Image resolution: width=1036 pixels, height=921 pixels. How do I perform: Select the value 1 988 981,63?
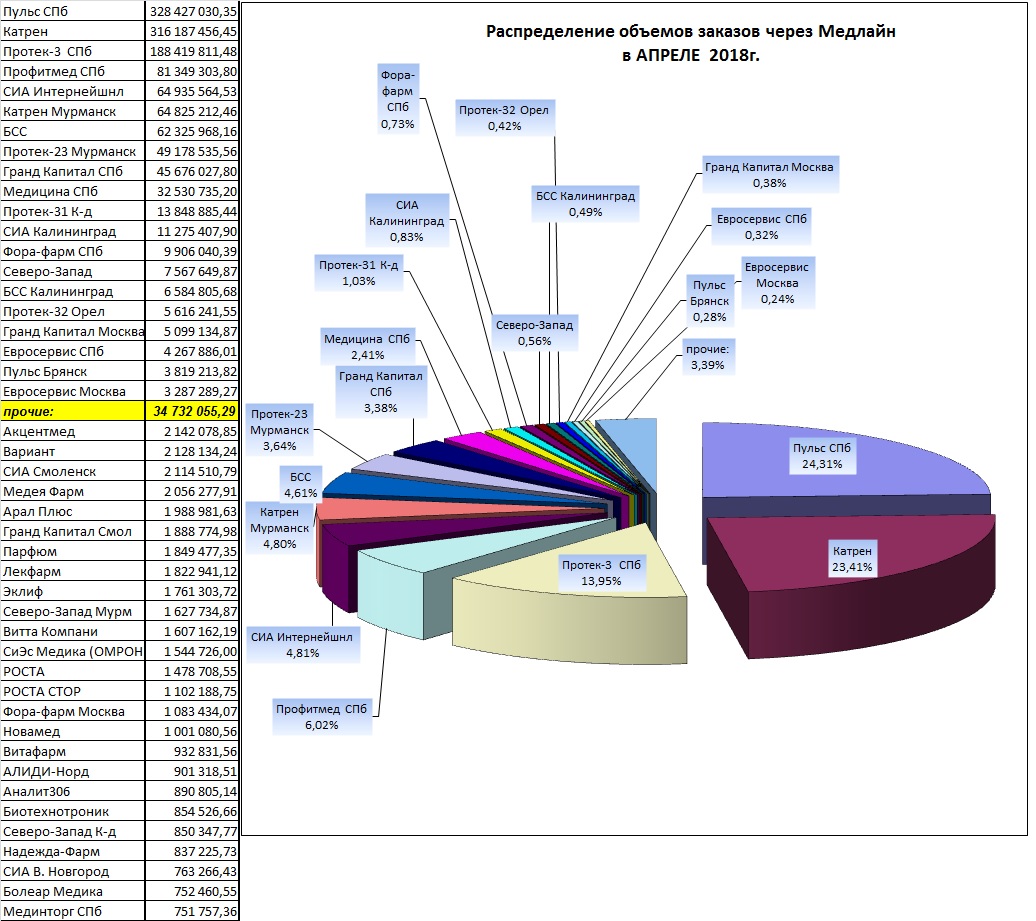[192, 511]
